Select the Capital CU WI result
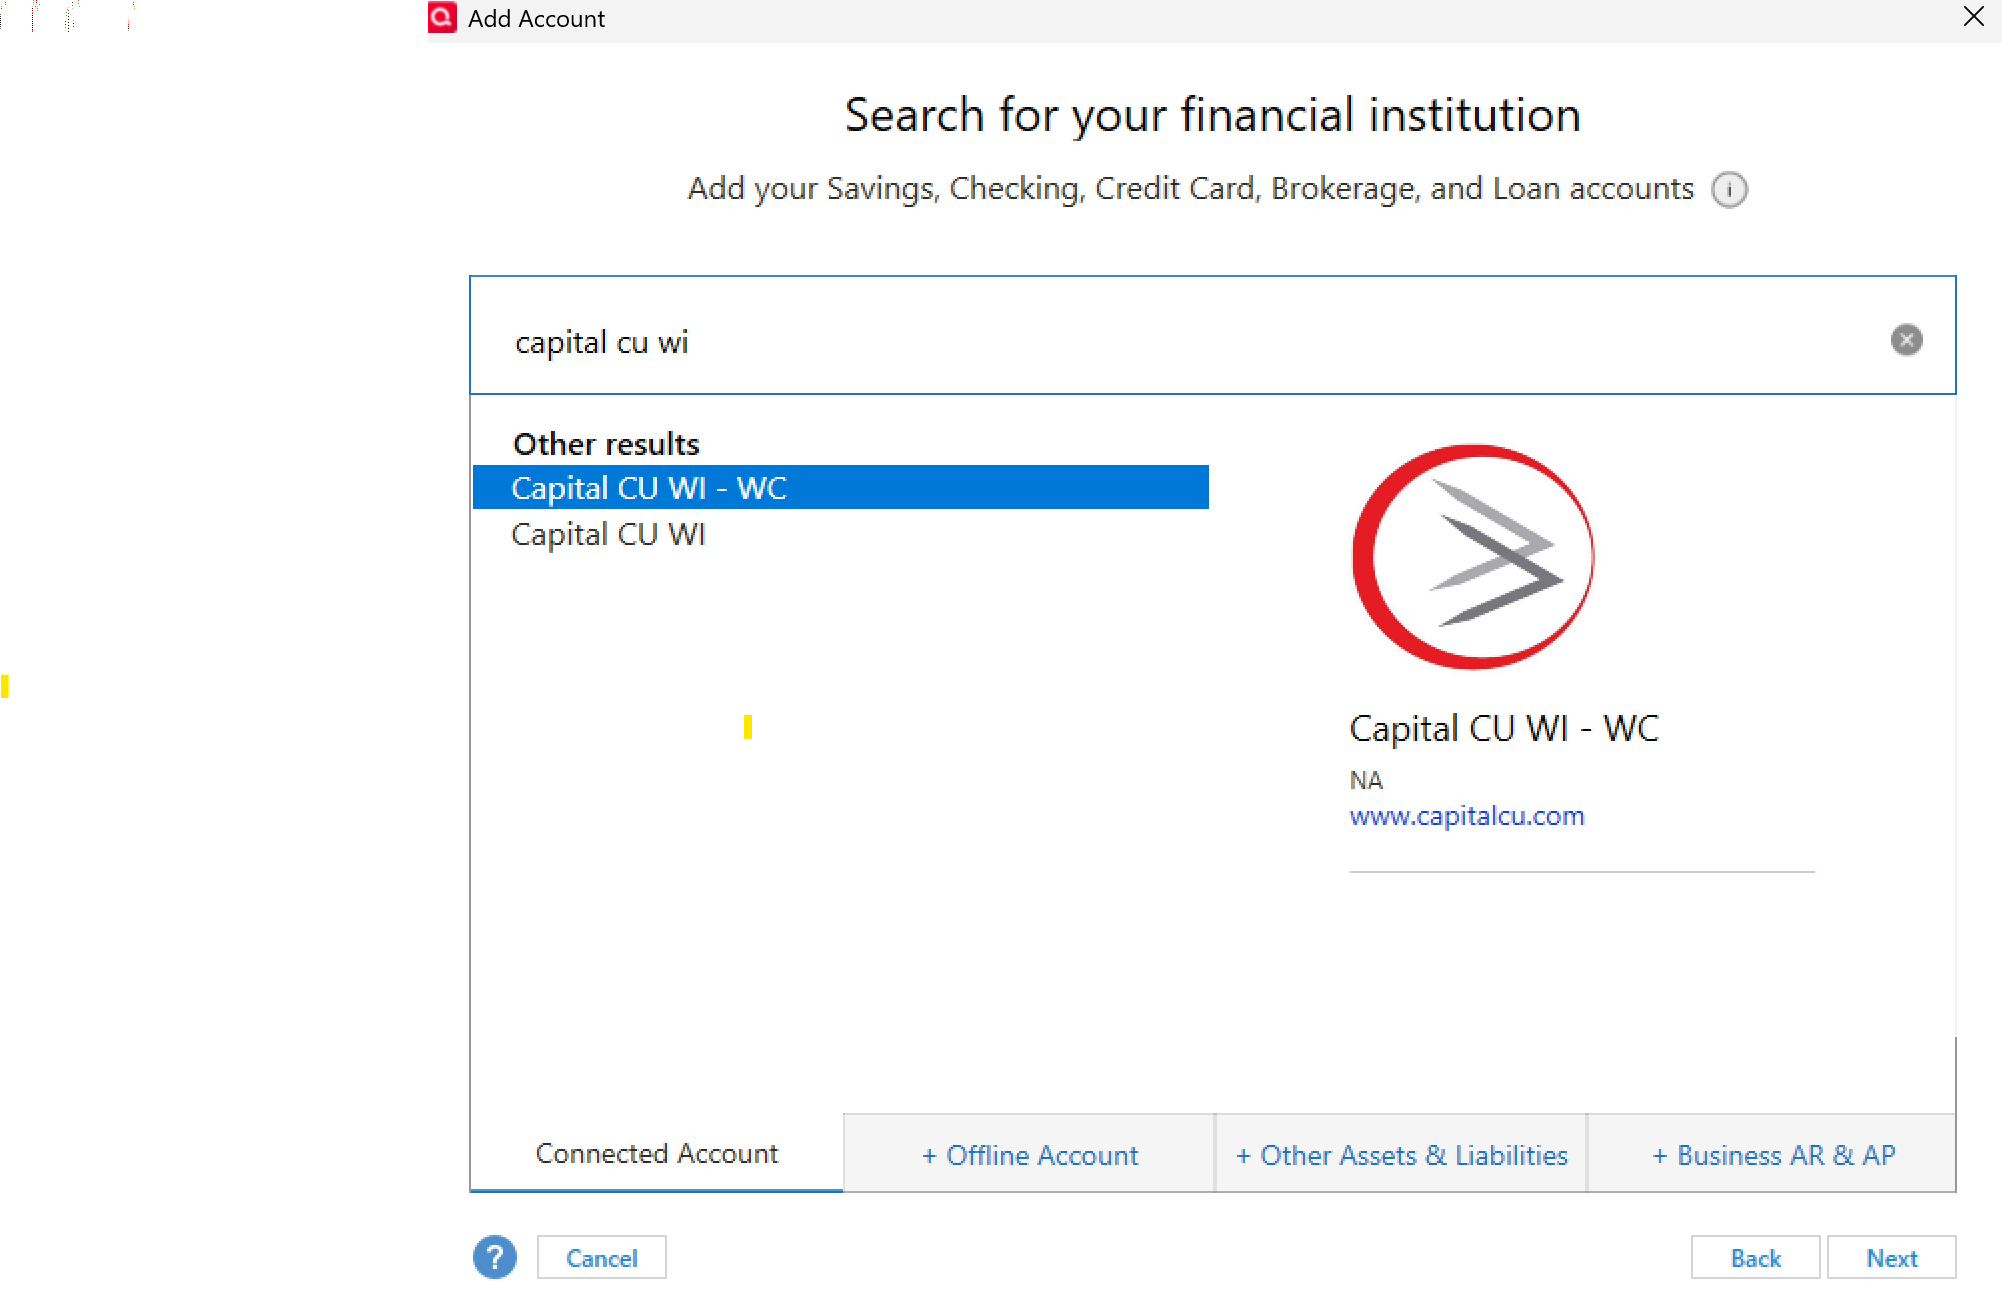This screenshot has height=1316, width=2002. click(609, 535)
